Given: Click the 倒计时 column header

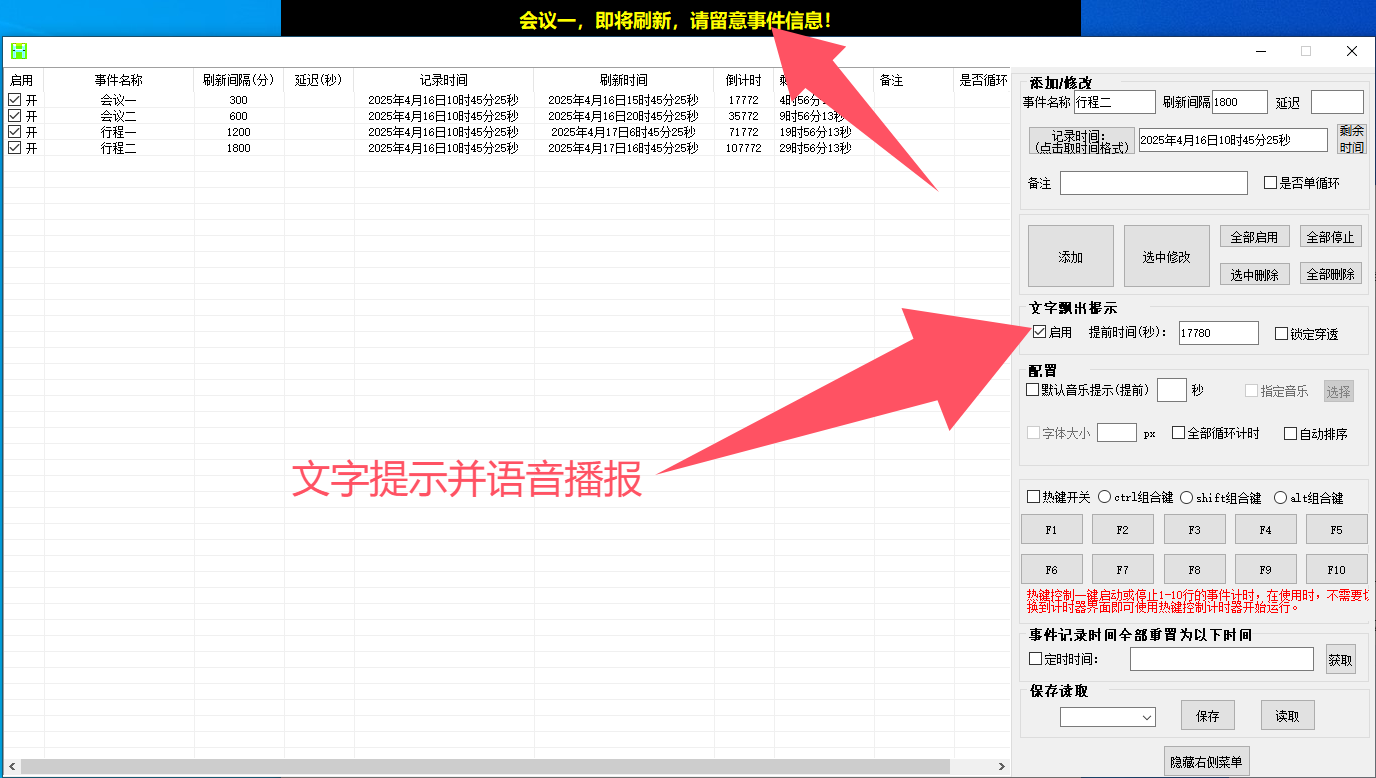Looking at the screenshot, I should click(743, 80).
